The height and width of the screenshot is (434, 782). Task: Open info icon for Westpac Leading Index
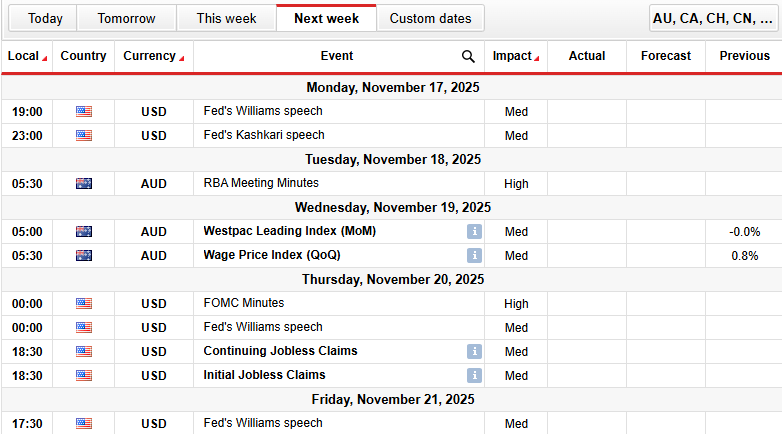click(474, 231)
